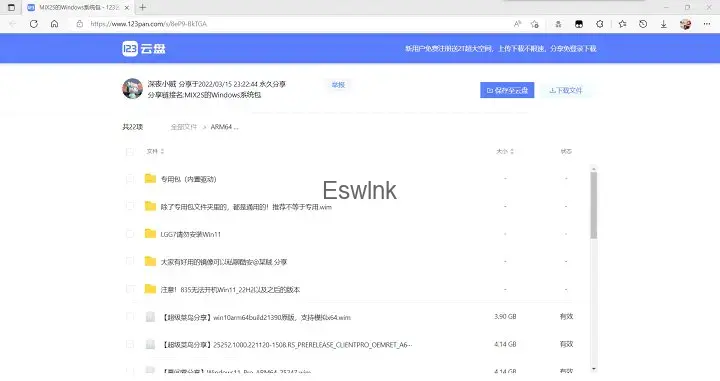
Task: Click the scrollbar up arrow of file list
Action: point(594,168)
